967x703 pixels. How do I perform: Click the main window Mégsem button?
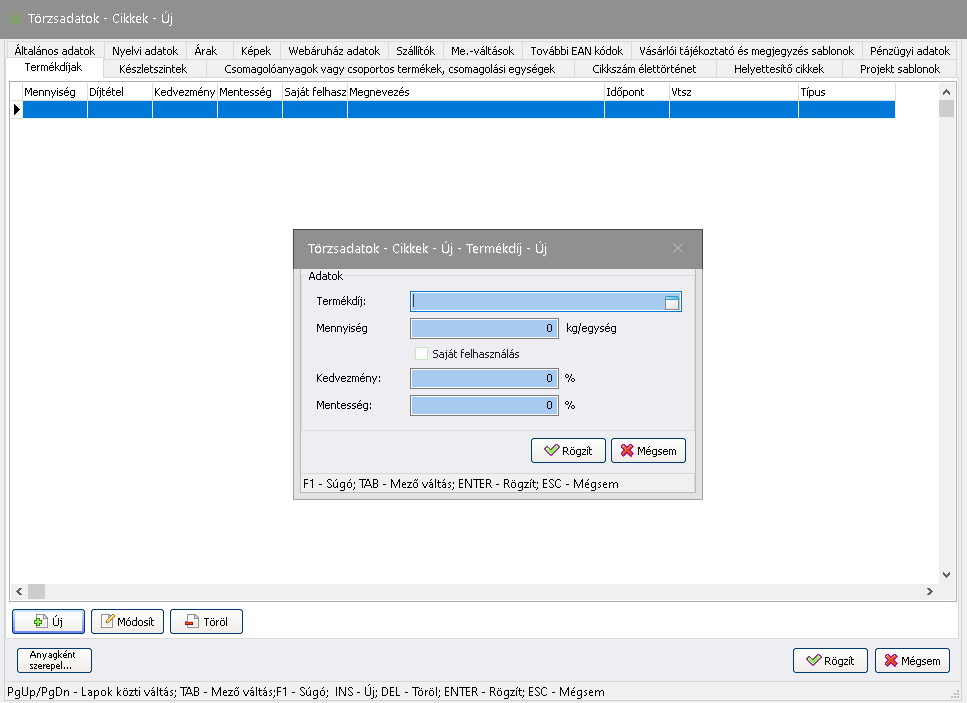(x=912, y=661)
